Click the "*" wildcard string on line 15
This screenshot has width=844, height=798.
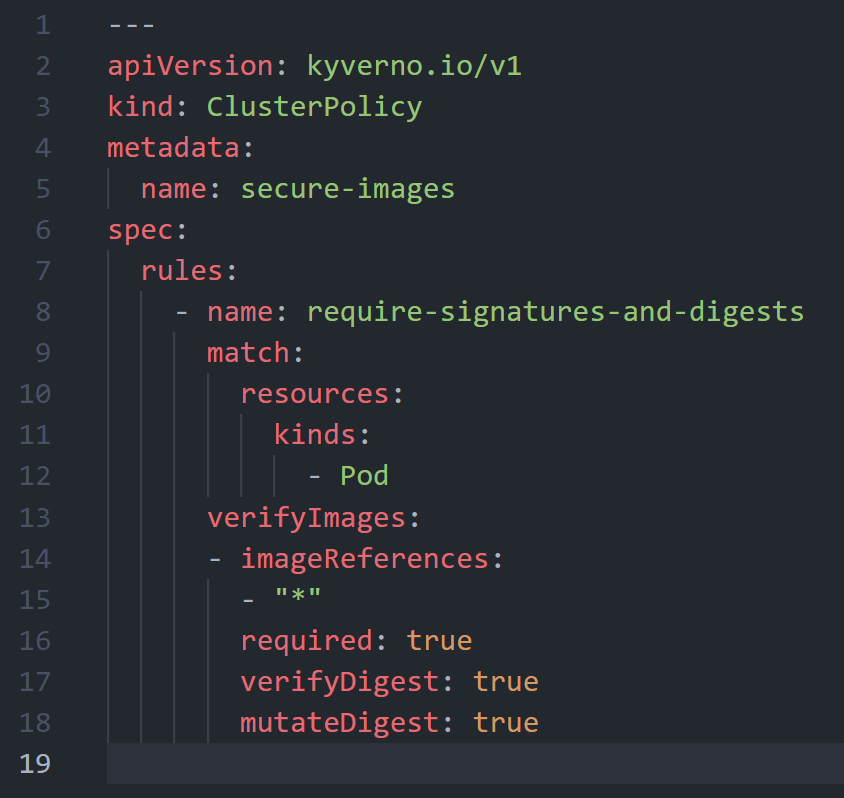tap(298, 596)
